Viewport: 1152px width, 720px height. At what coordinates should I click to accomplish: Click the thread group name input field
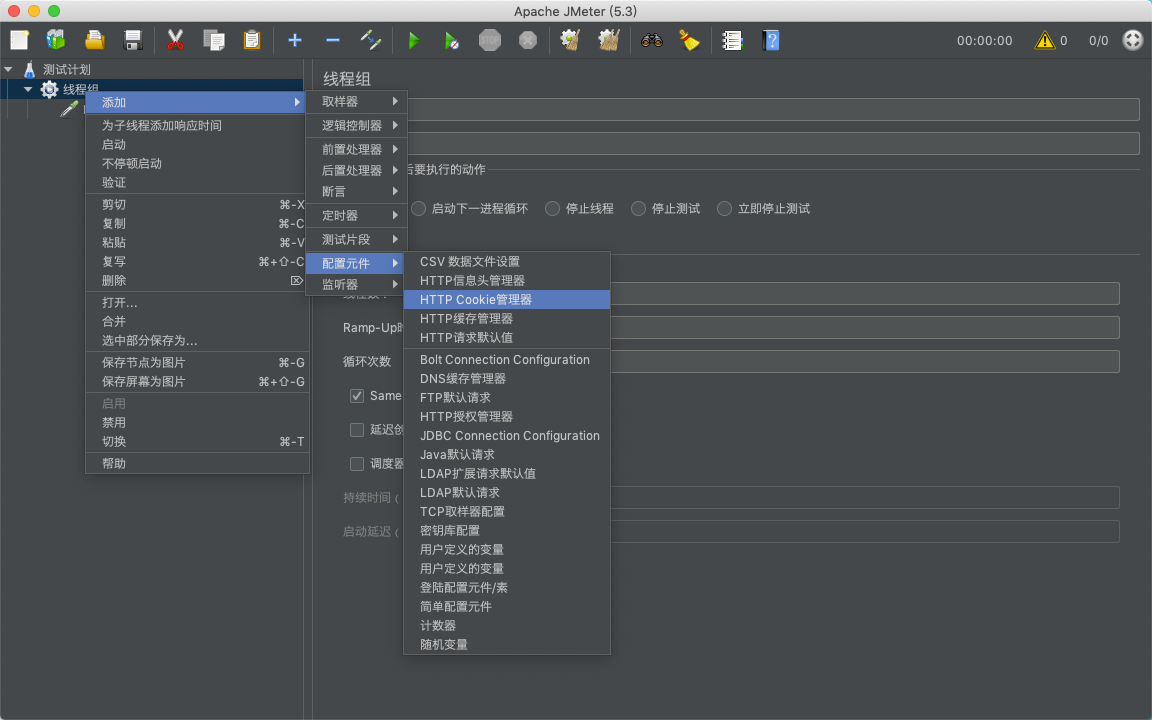(x=773, y=109)
